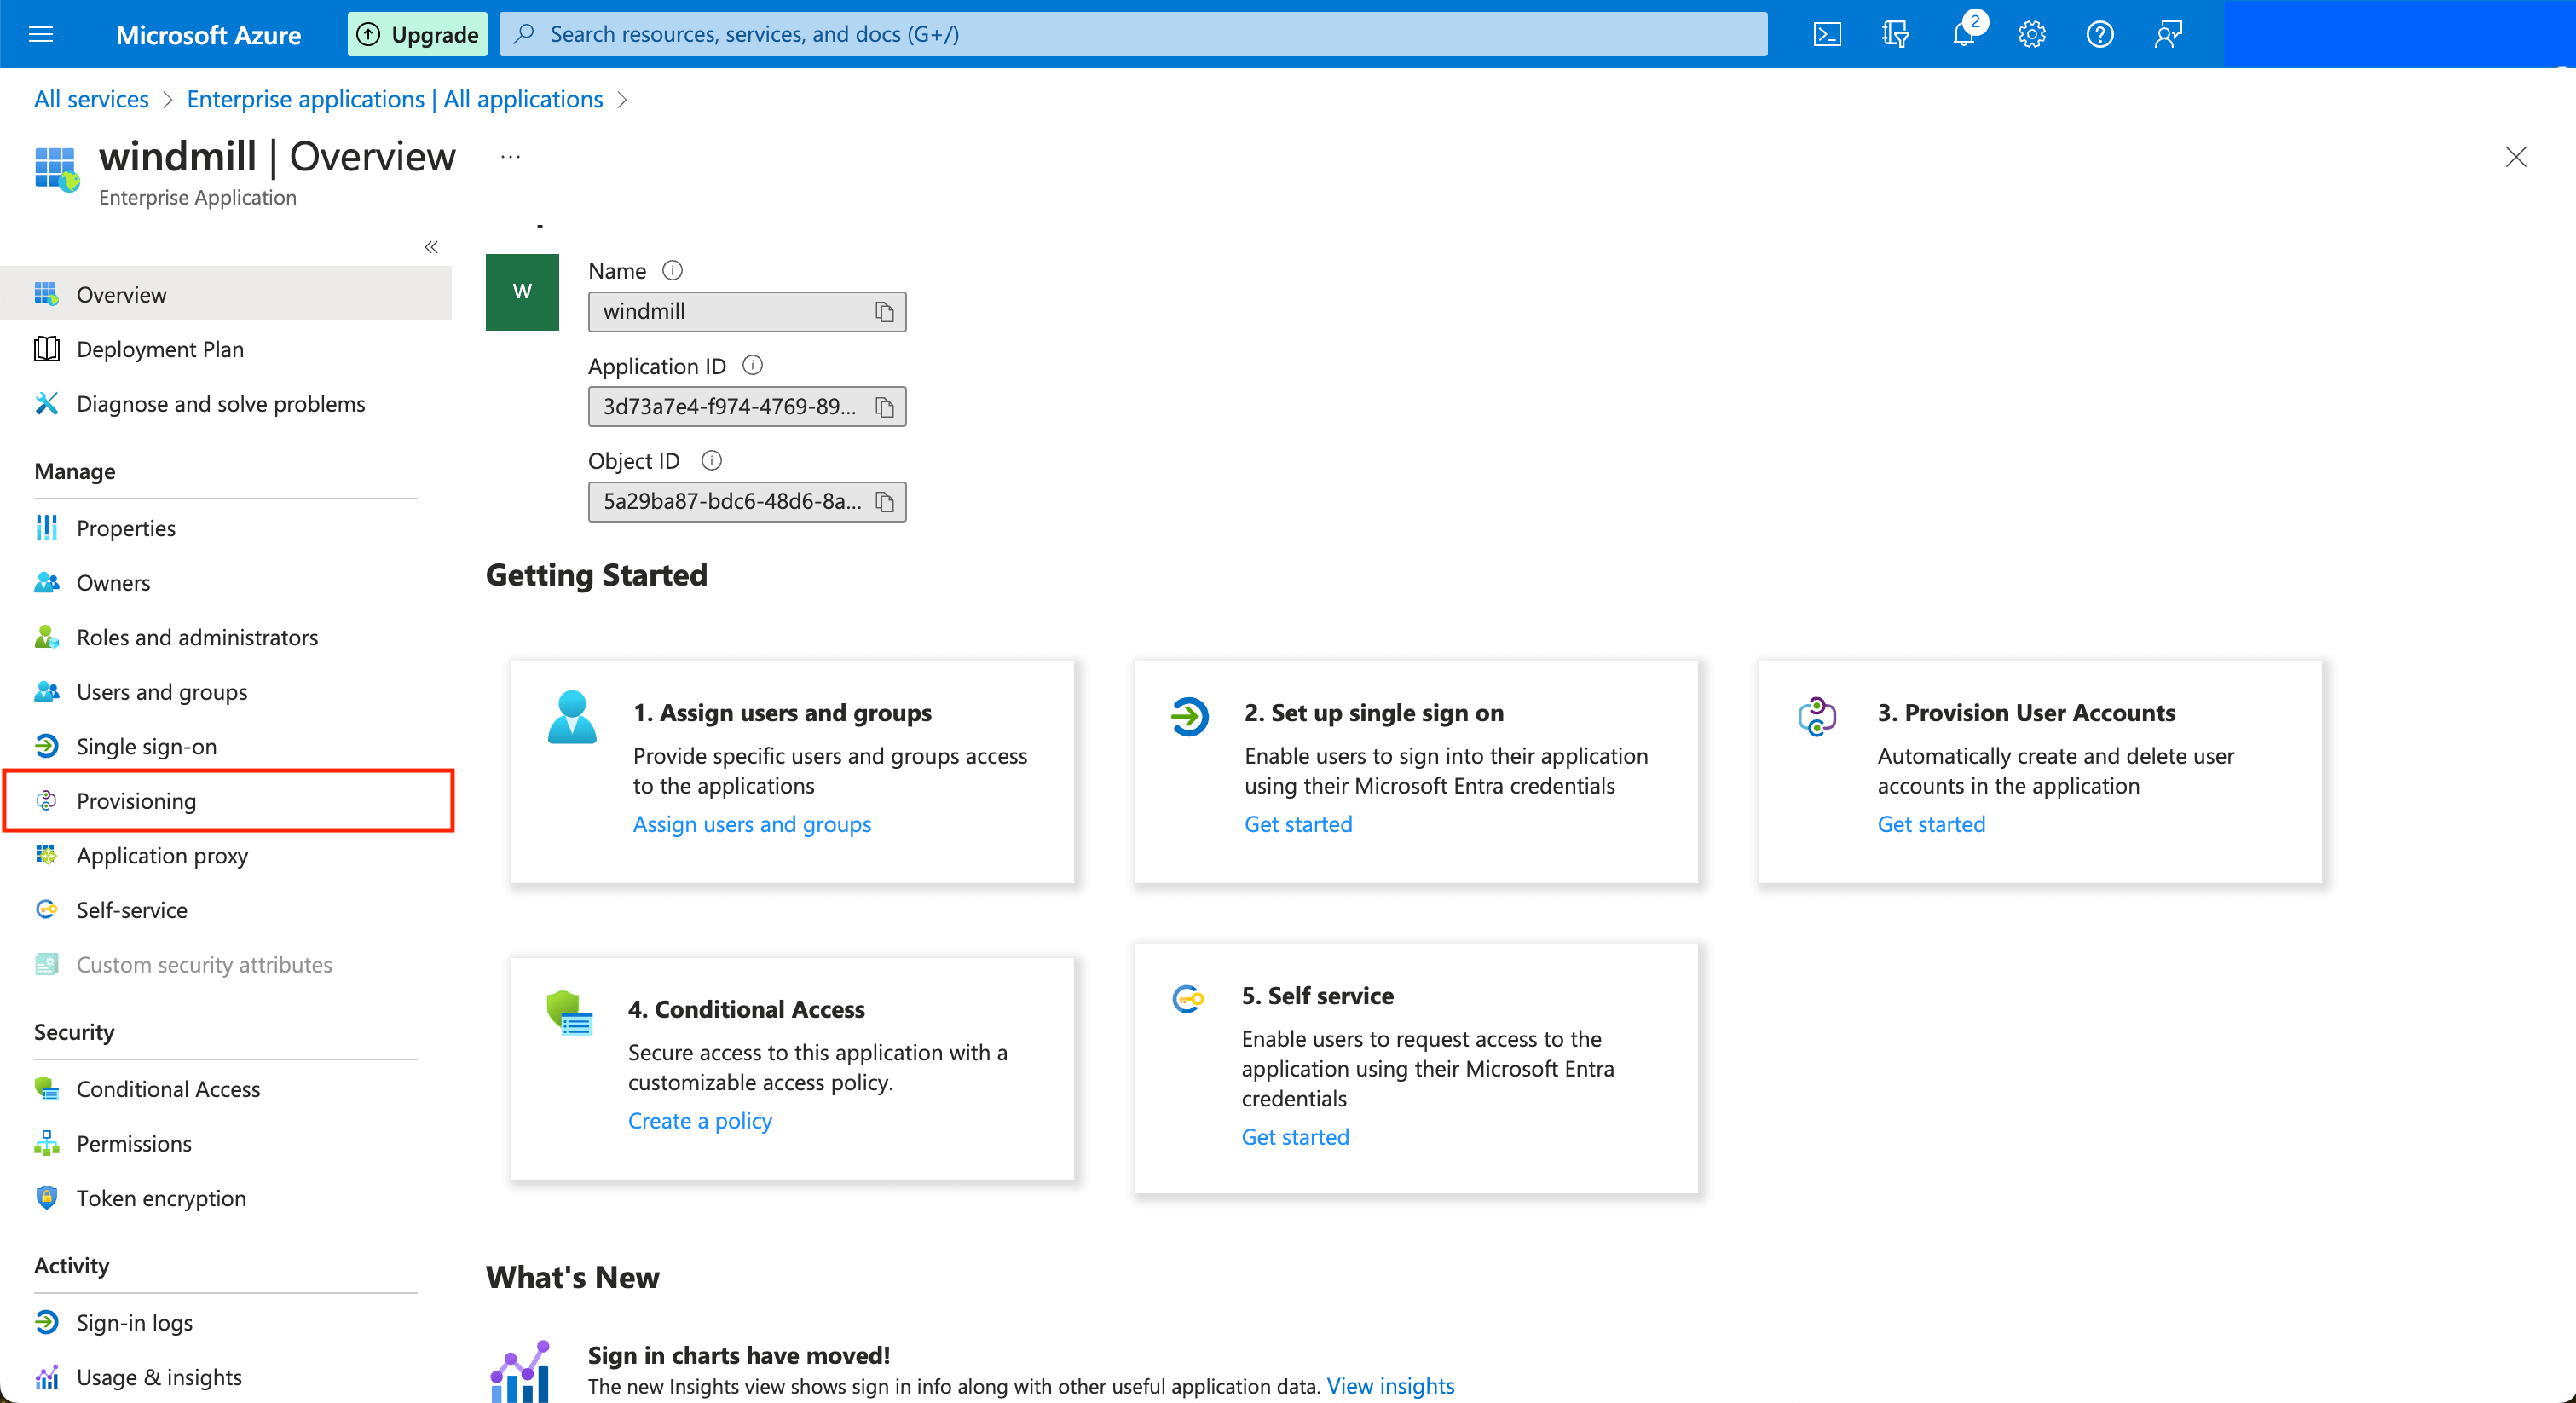
Task: Open Usage & insights in the sidebar
Action: point(160,1376)
